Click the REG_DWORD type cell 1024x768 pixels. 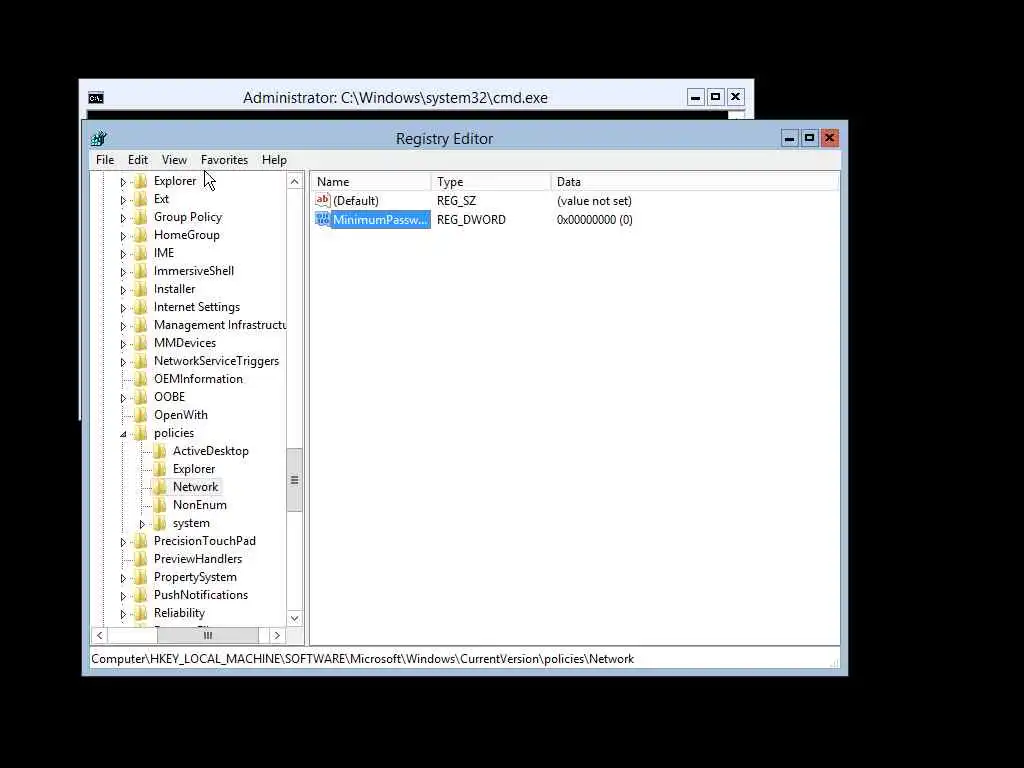471,220
